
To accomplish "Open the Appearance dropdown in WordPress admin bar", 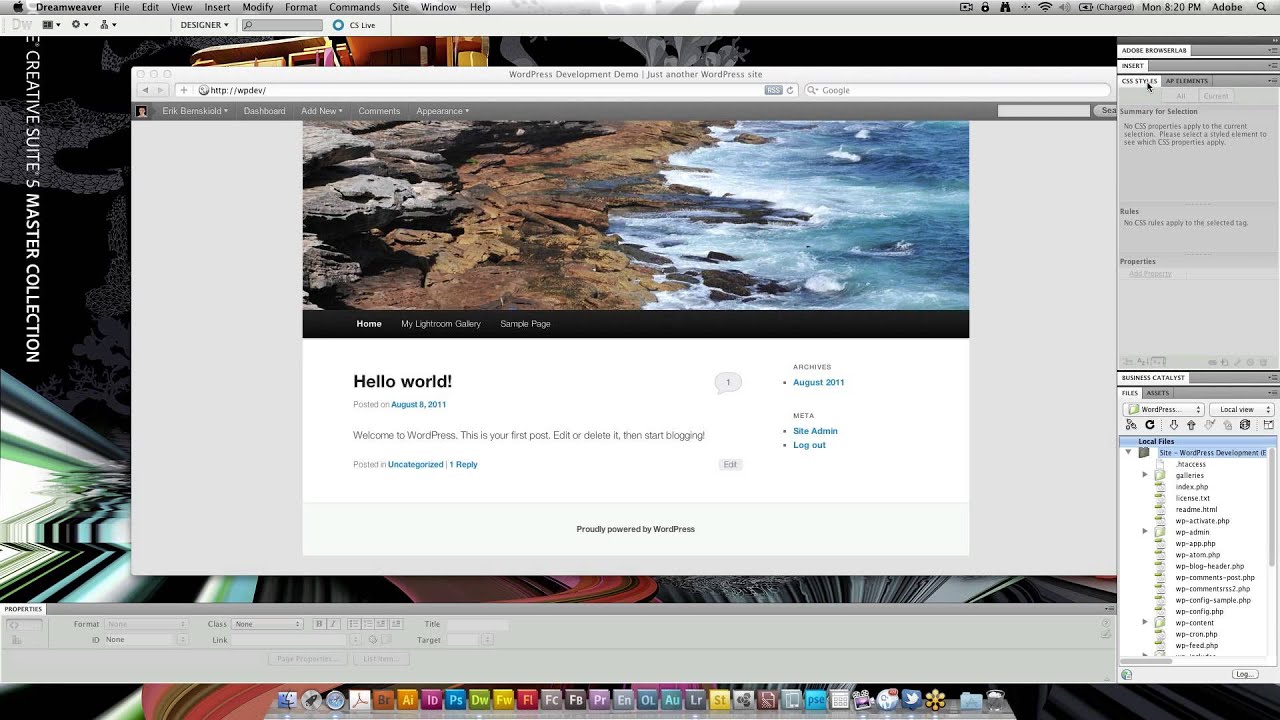I will (x=443, y=111).
